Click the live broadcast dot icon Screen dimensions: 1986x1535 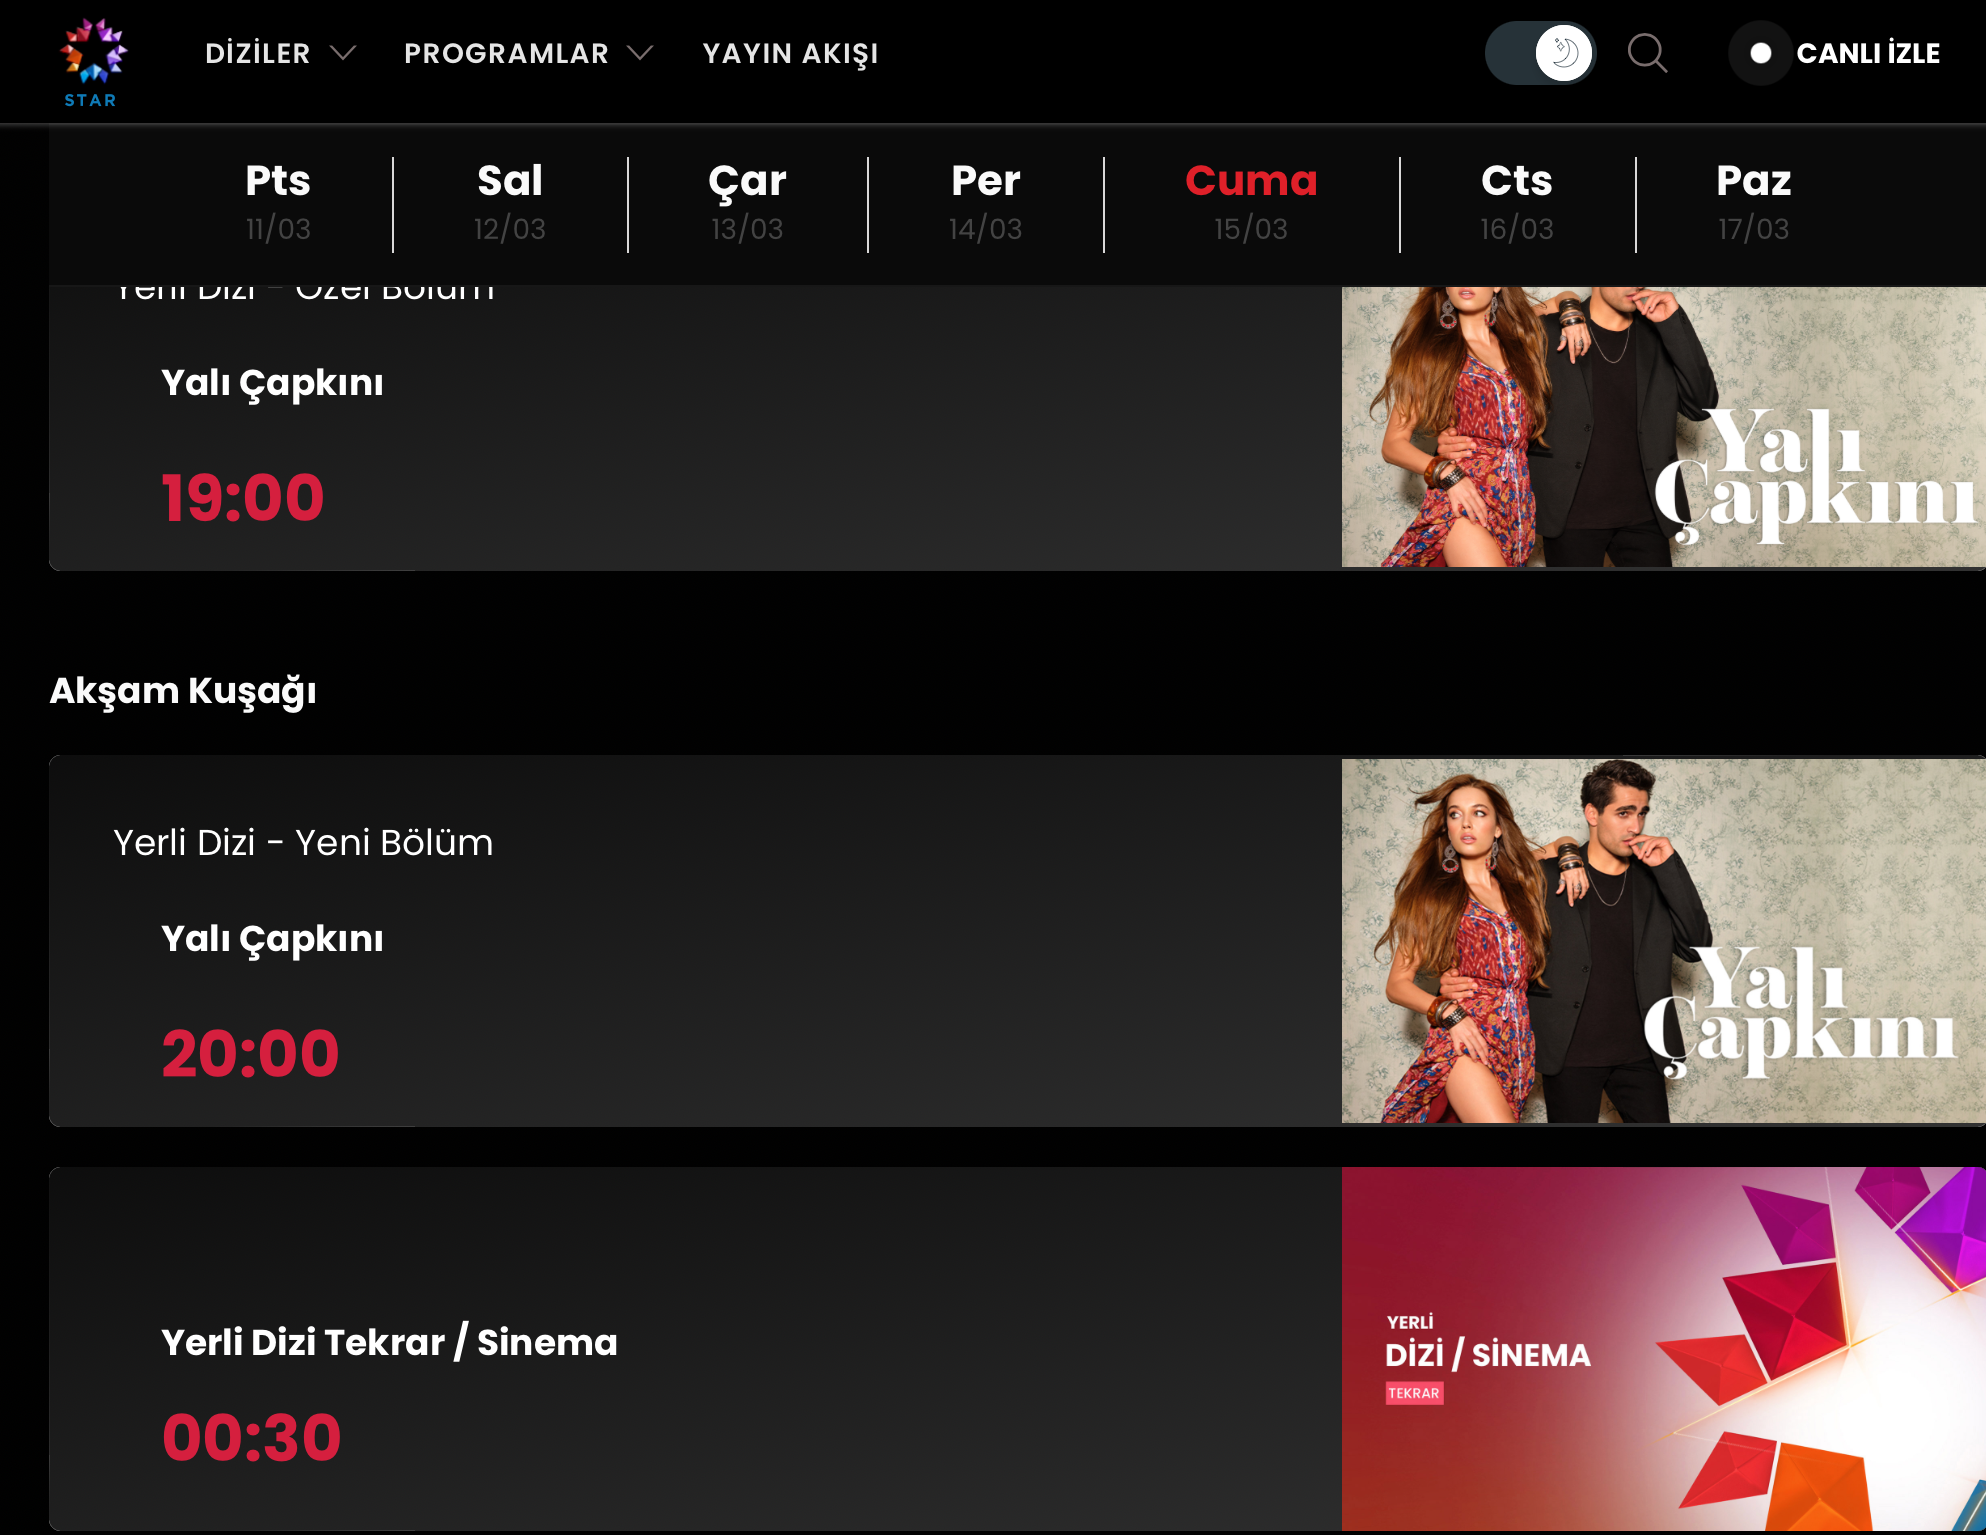click(x=1761, y=53)
